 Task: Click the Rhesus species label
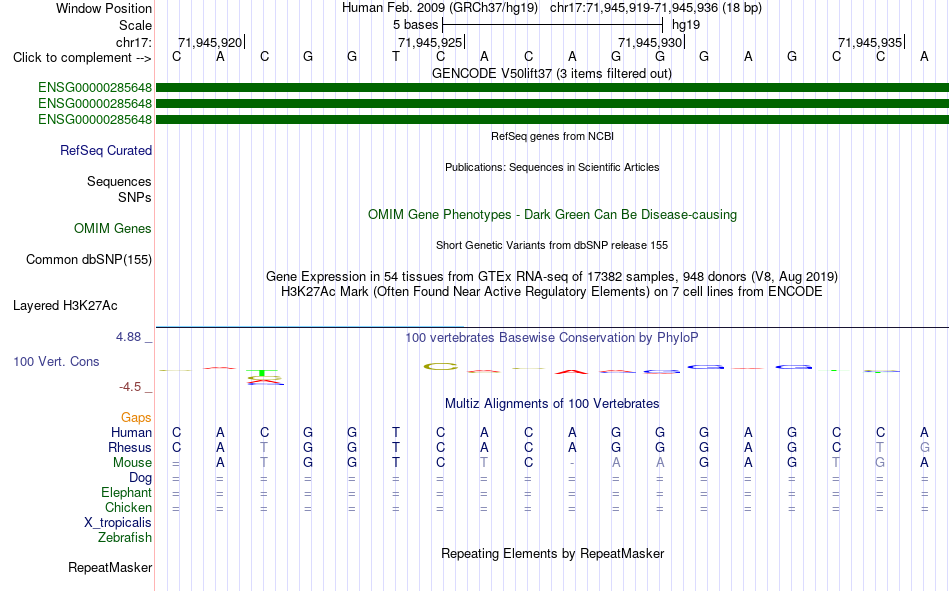pyautogui.click(x=130, y=447)
